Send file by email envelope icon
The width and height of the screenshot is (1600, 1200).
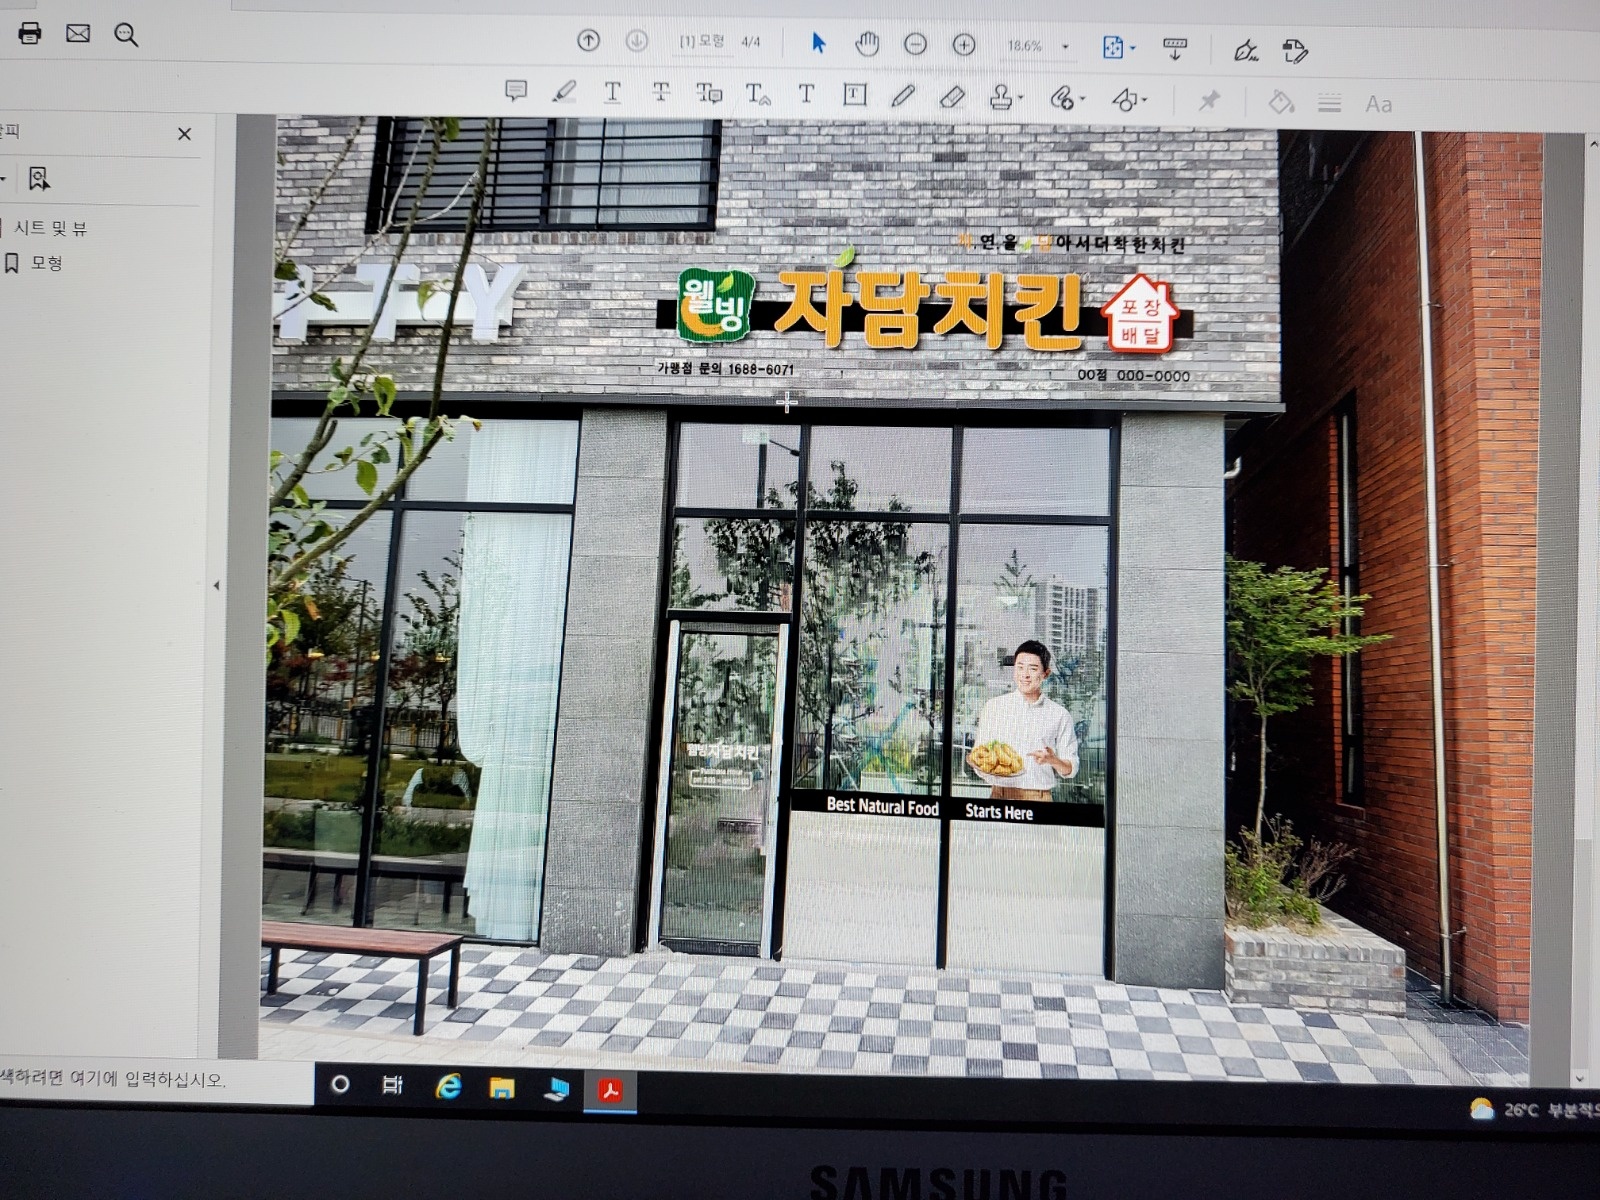78,34
